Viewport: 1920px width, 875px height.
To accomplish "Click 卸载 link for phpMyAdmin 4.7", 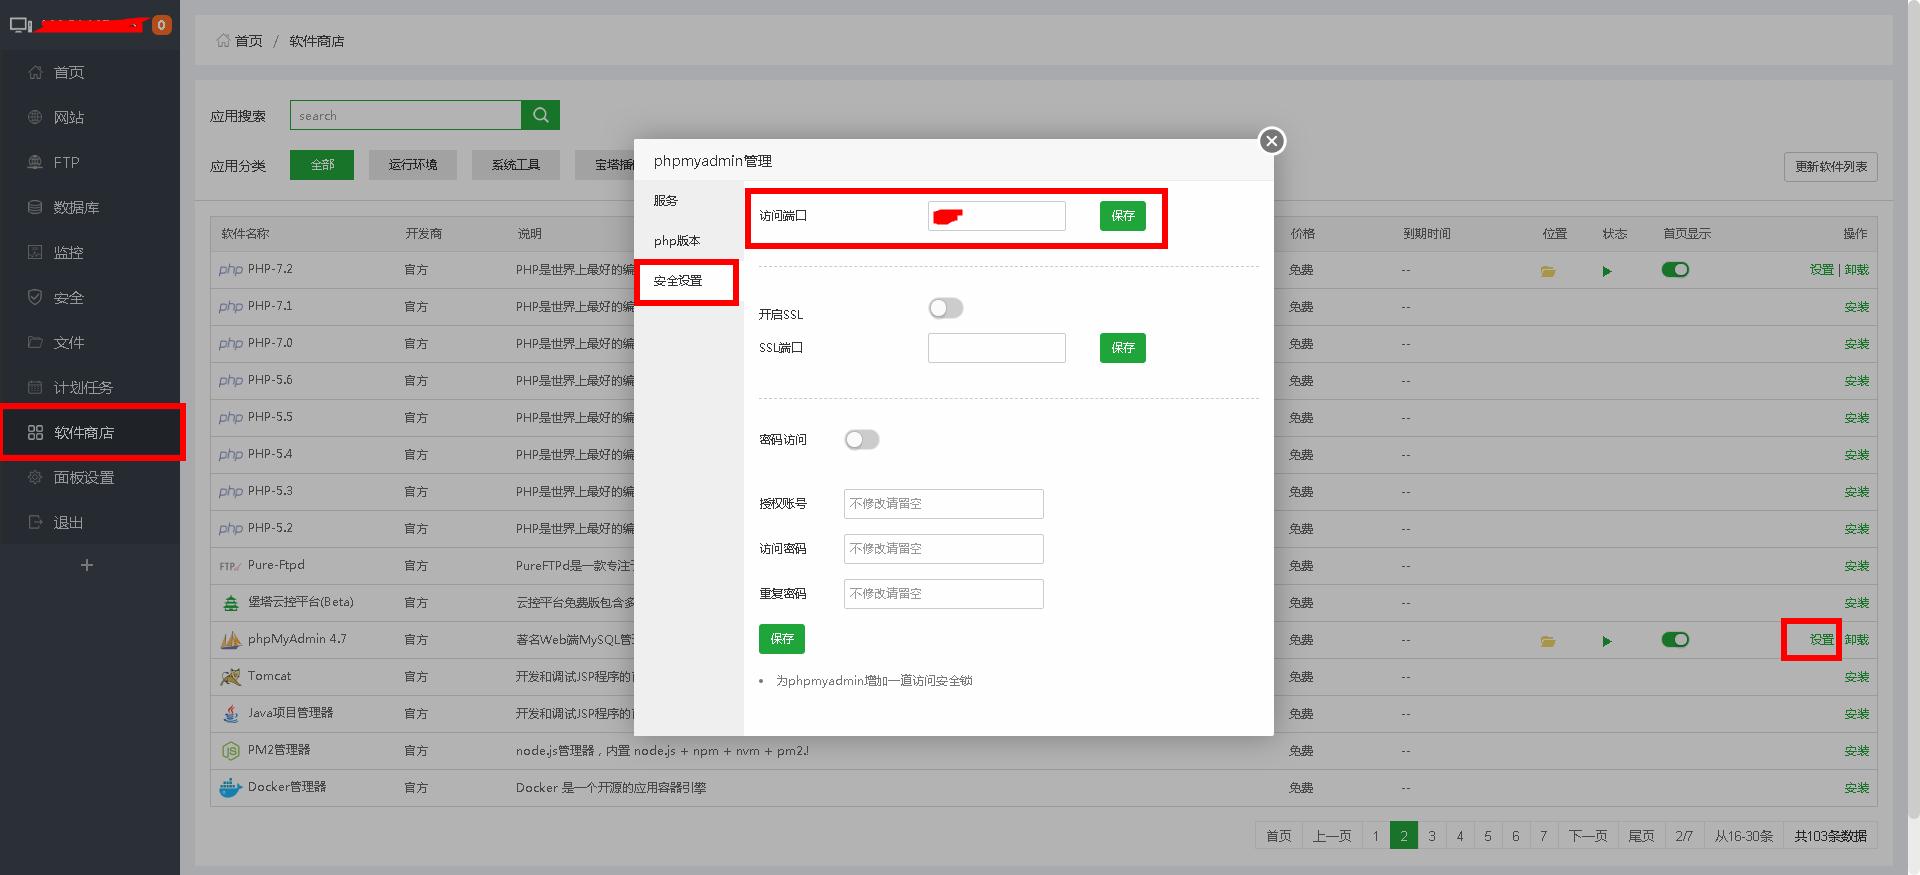I will tap(1857, 640).
